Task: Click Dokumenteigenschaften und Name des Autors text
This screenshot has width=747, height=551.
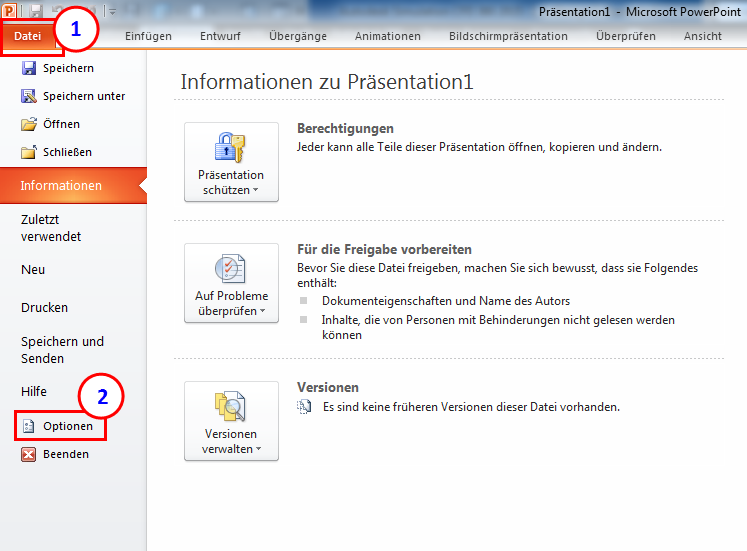Action: [x=446, y=301]
